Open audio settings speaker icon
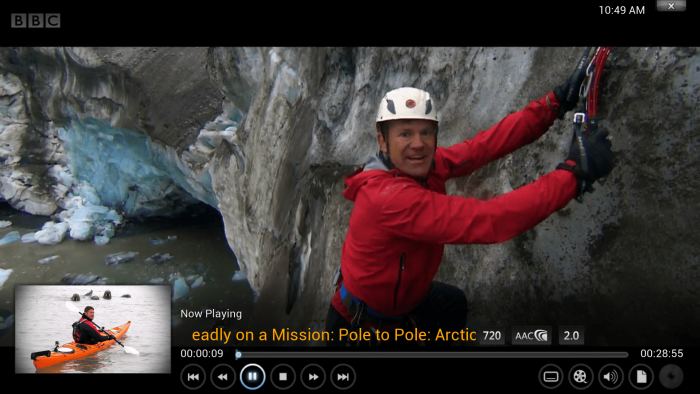This screenshot has height=394, width=700. [611, 377]
